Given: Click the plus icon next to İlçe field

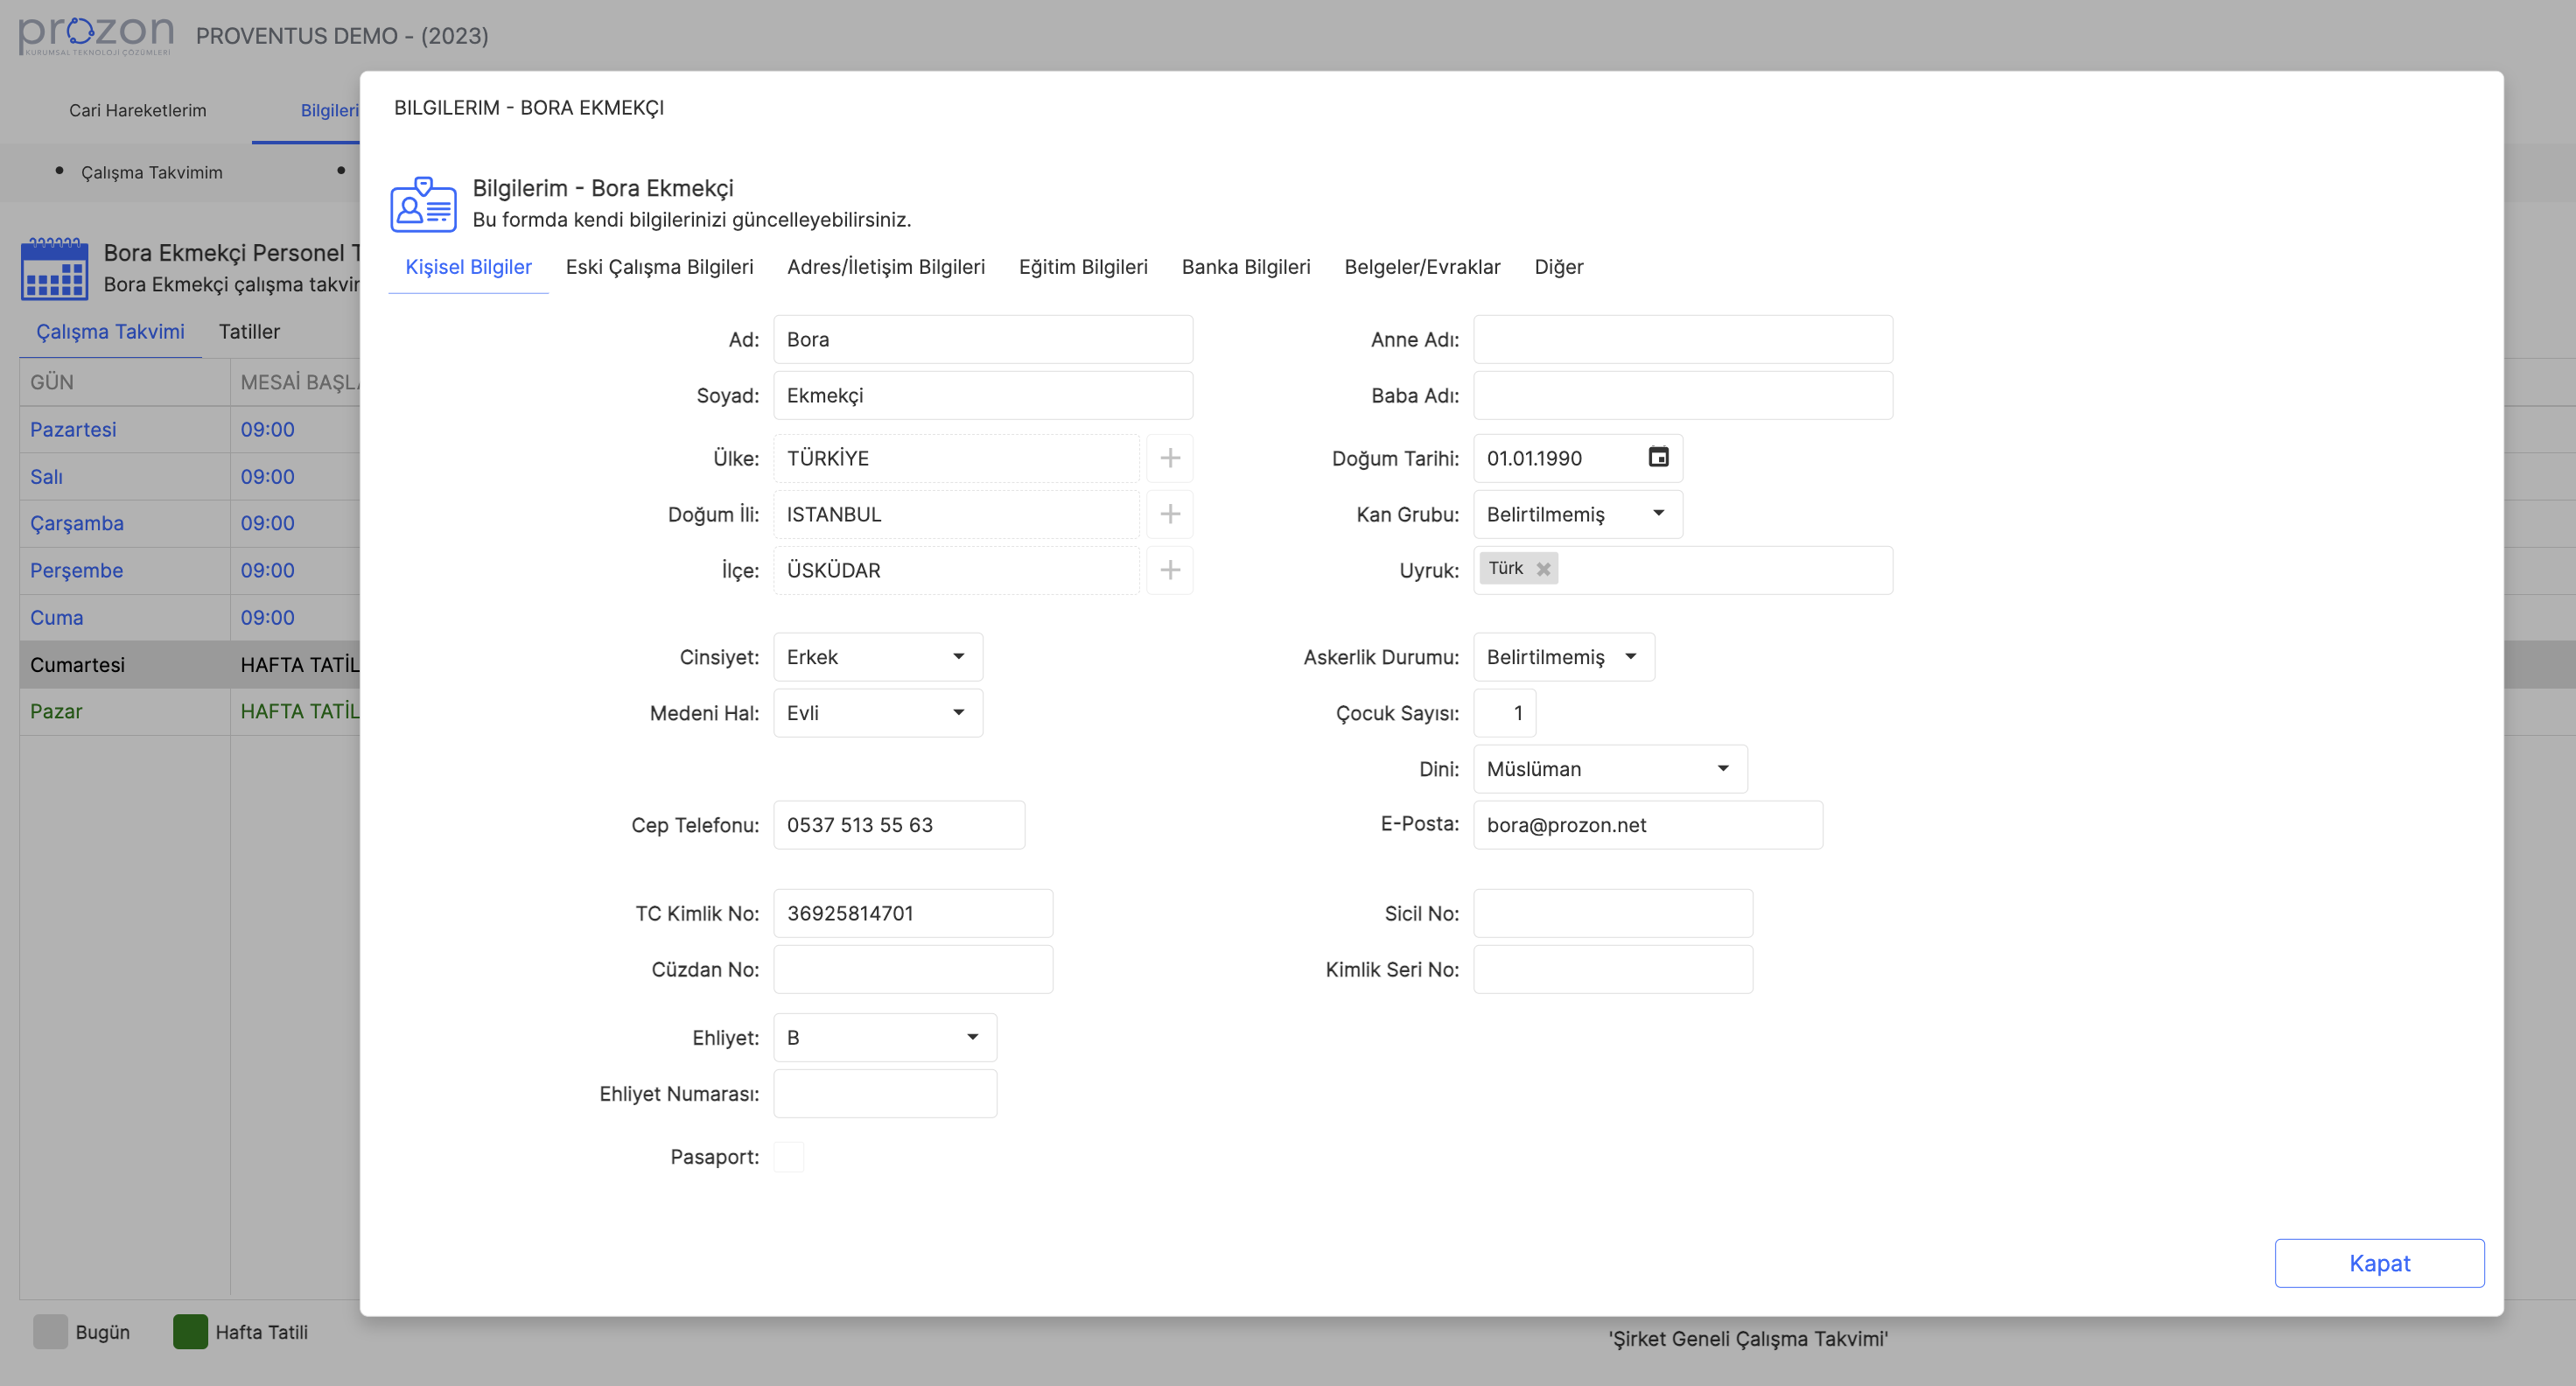Looking at the screenshot, I should click(1169, 570).
